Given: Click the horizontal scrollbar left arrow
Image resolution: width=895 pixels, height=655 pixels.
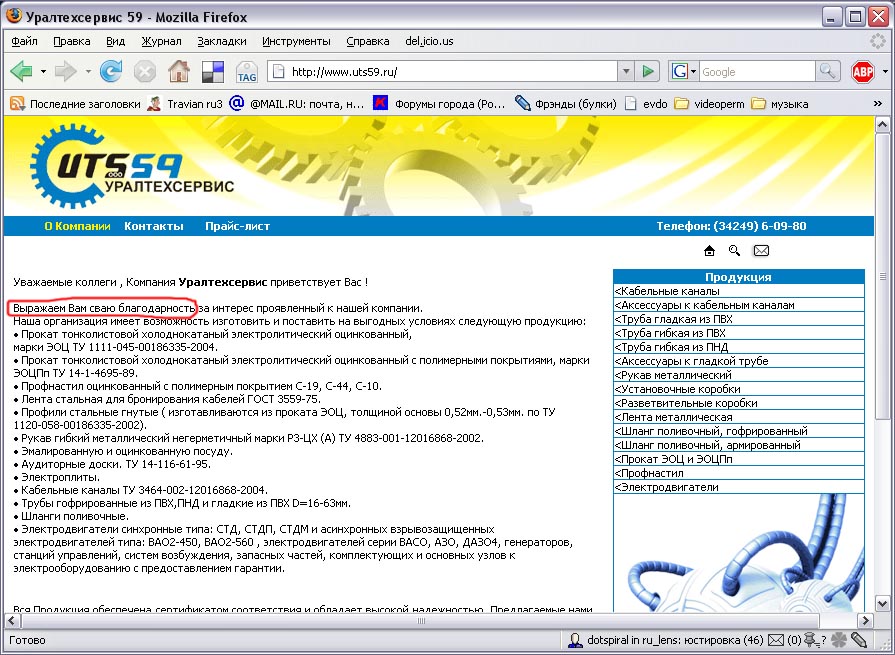Looking at the screenshot, I should [x=11, y=620].
